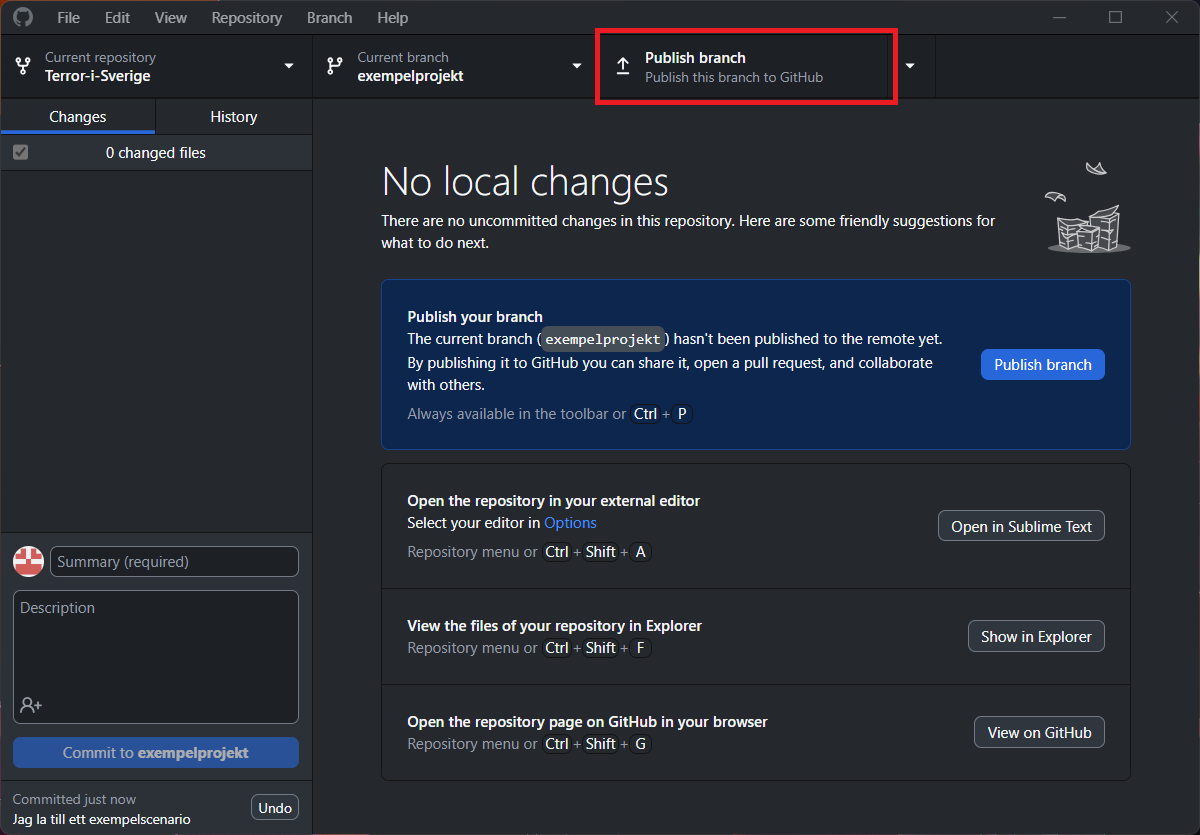Click the upload arrow icon for Publish branch
This screenshot has width=1200, height=835.
pyautogui.click(x=623, y=67)
